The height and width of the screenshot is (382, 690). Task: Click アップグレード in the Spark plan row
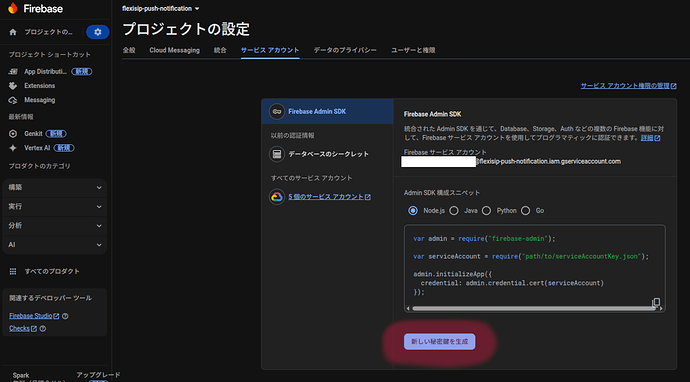click(x=98, y=375)
